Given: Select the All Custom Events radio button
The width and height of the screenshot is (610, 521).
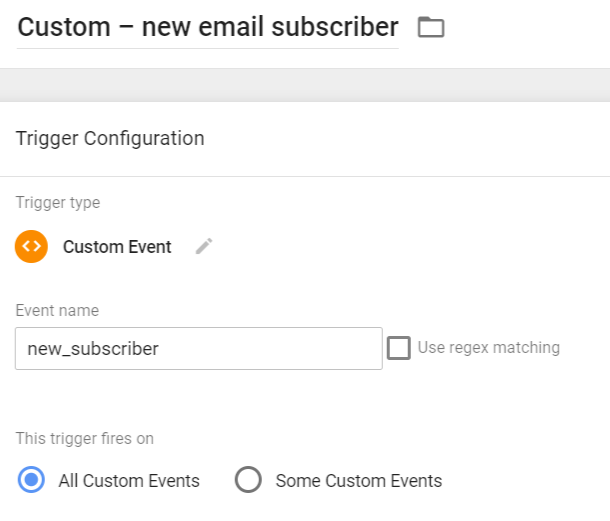Looking at the screenshot, I should 32,480.
